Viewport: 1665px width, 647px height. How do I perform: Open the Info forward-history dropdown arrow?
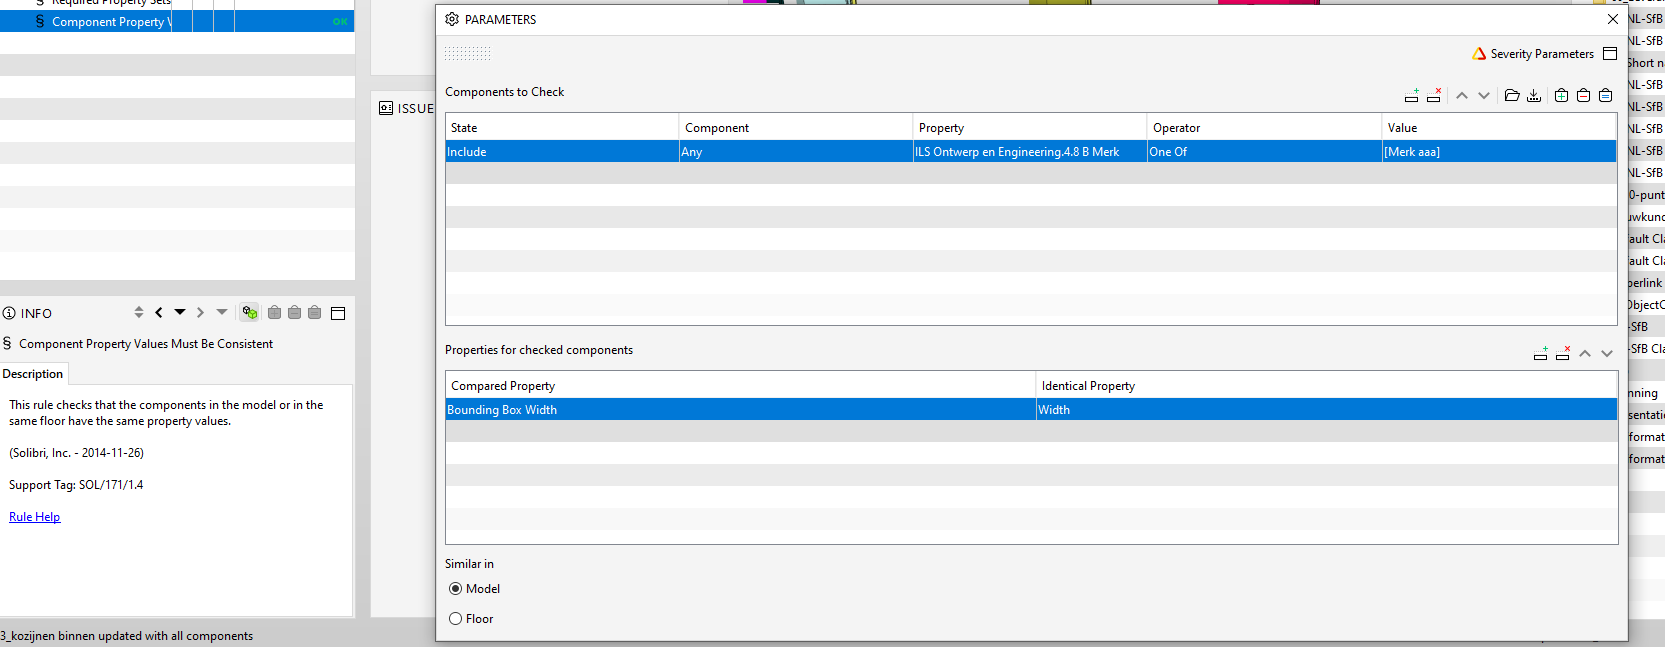pos(222,312)
